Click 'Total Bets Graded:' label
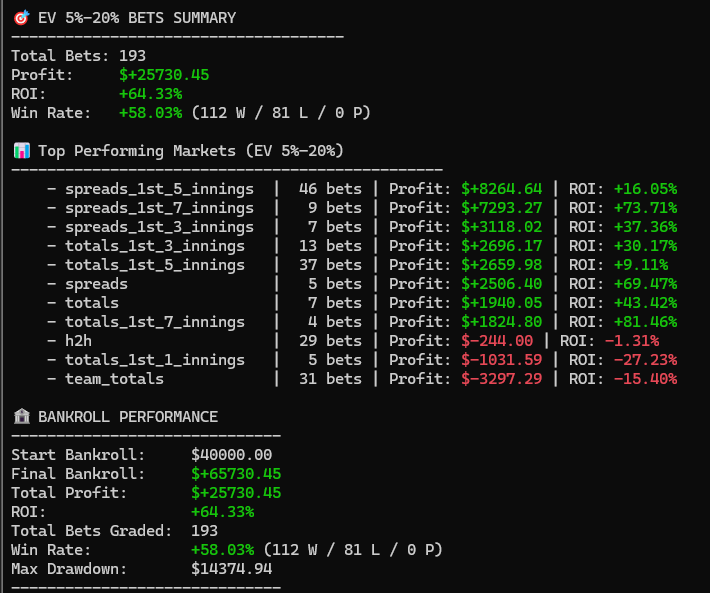Screen dimensions: 710x593 (x=92, y=531)
